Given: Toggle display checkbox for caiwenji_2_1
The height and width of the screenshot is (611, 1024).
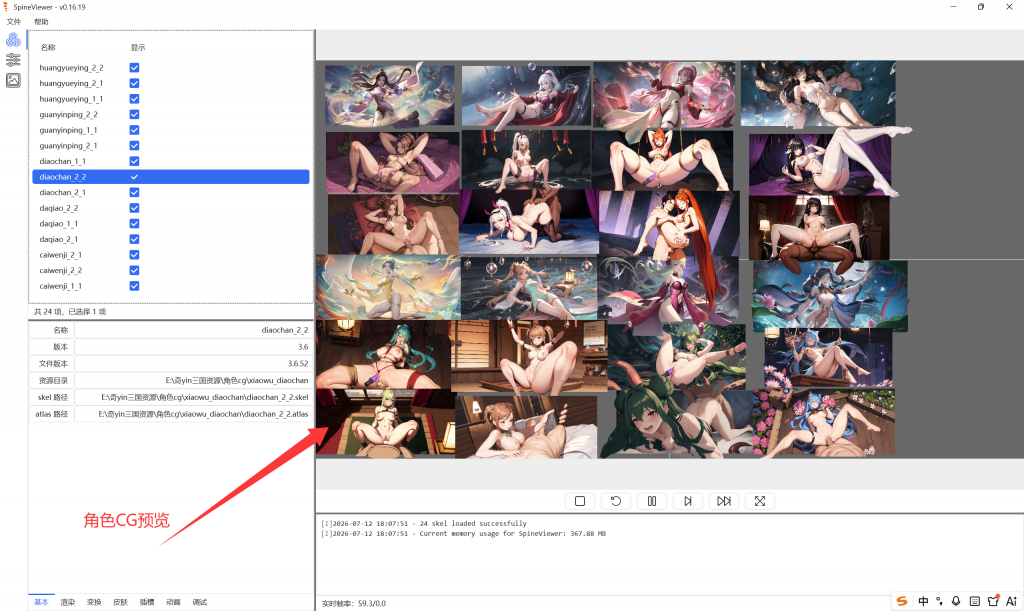Looking at the screenshot, I should (134, 255).
